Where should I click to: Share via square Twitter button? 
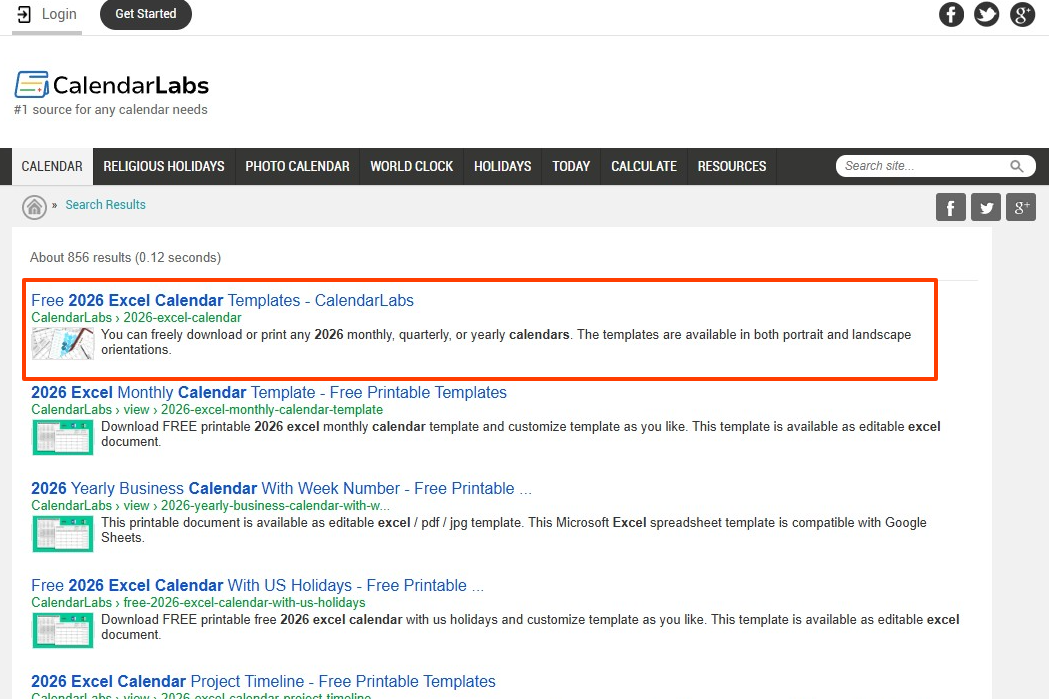986,207
